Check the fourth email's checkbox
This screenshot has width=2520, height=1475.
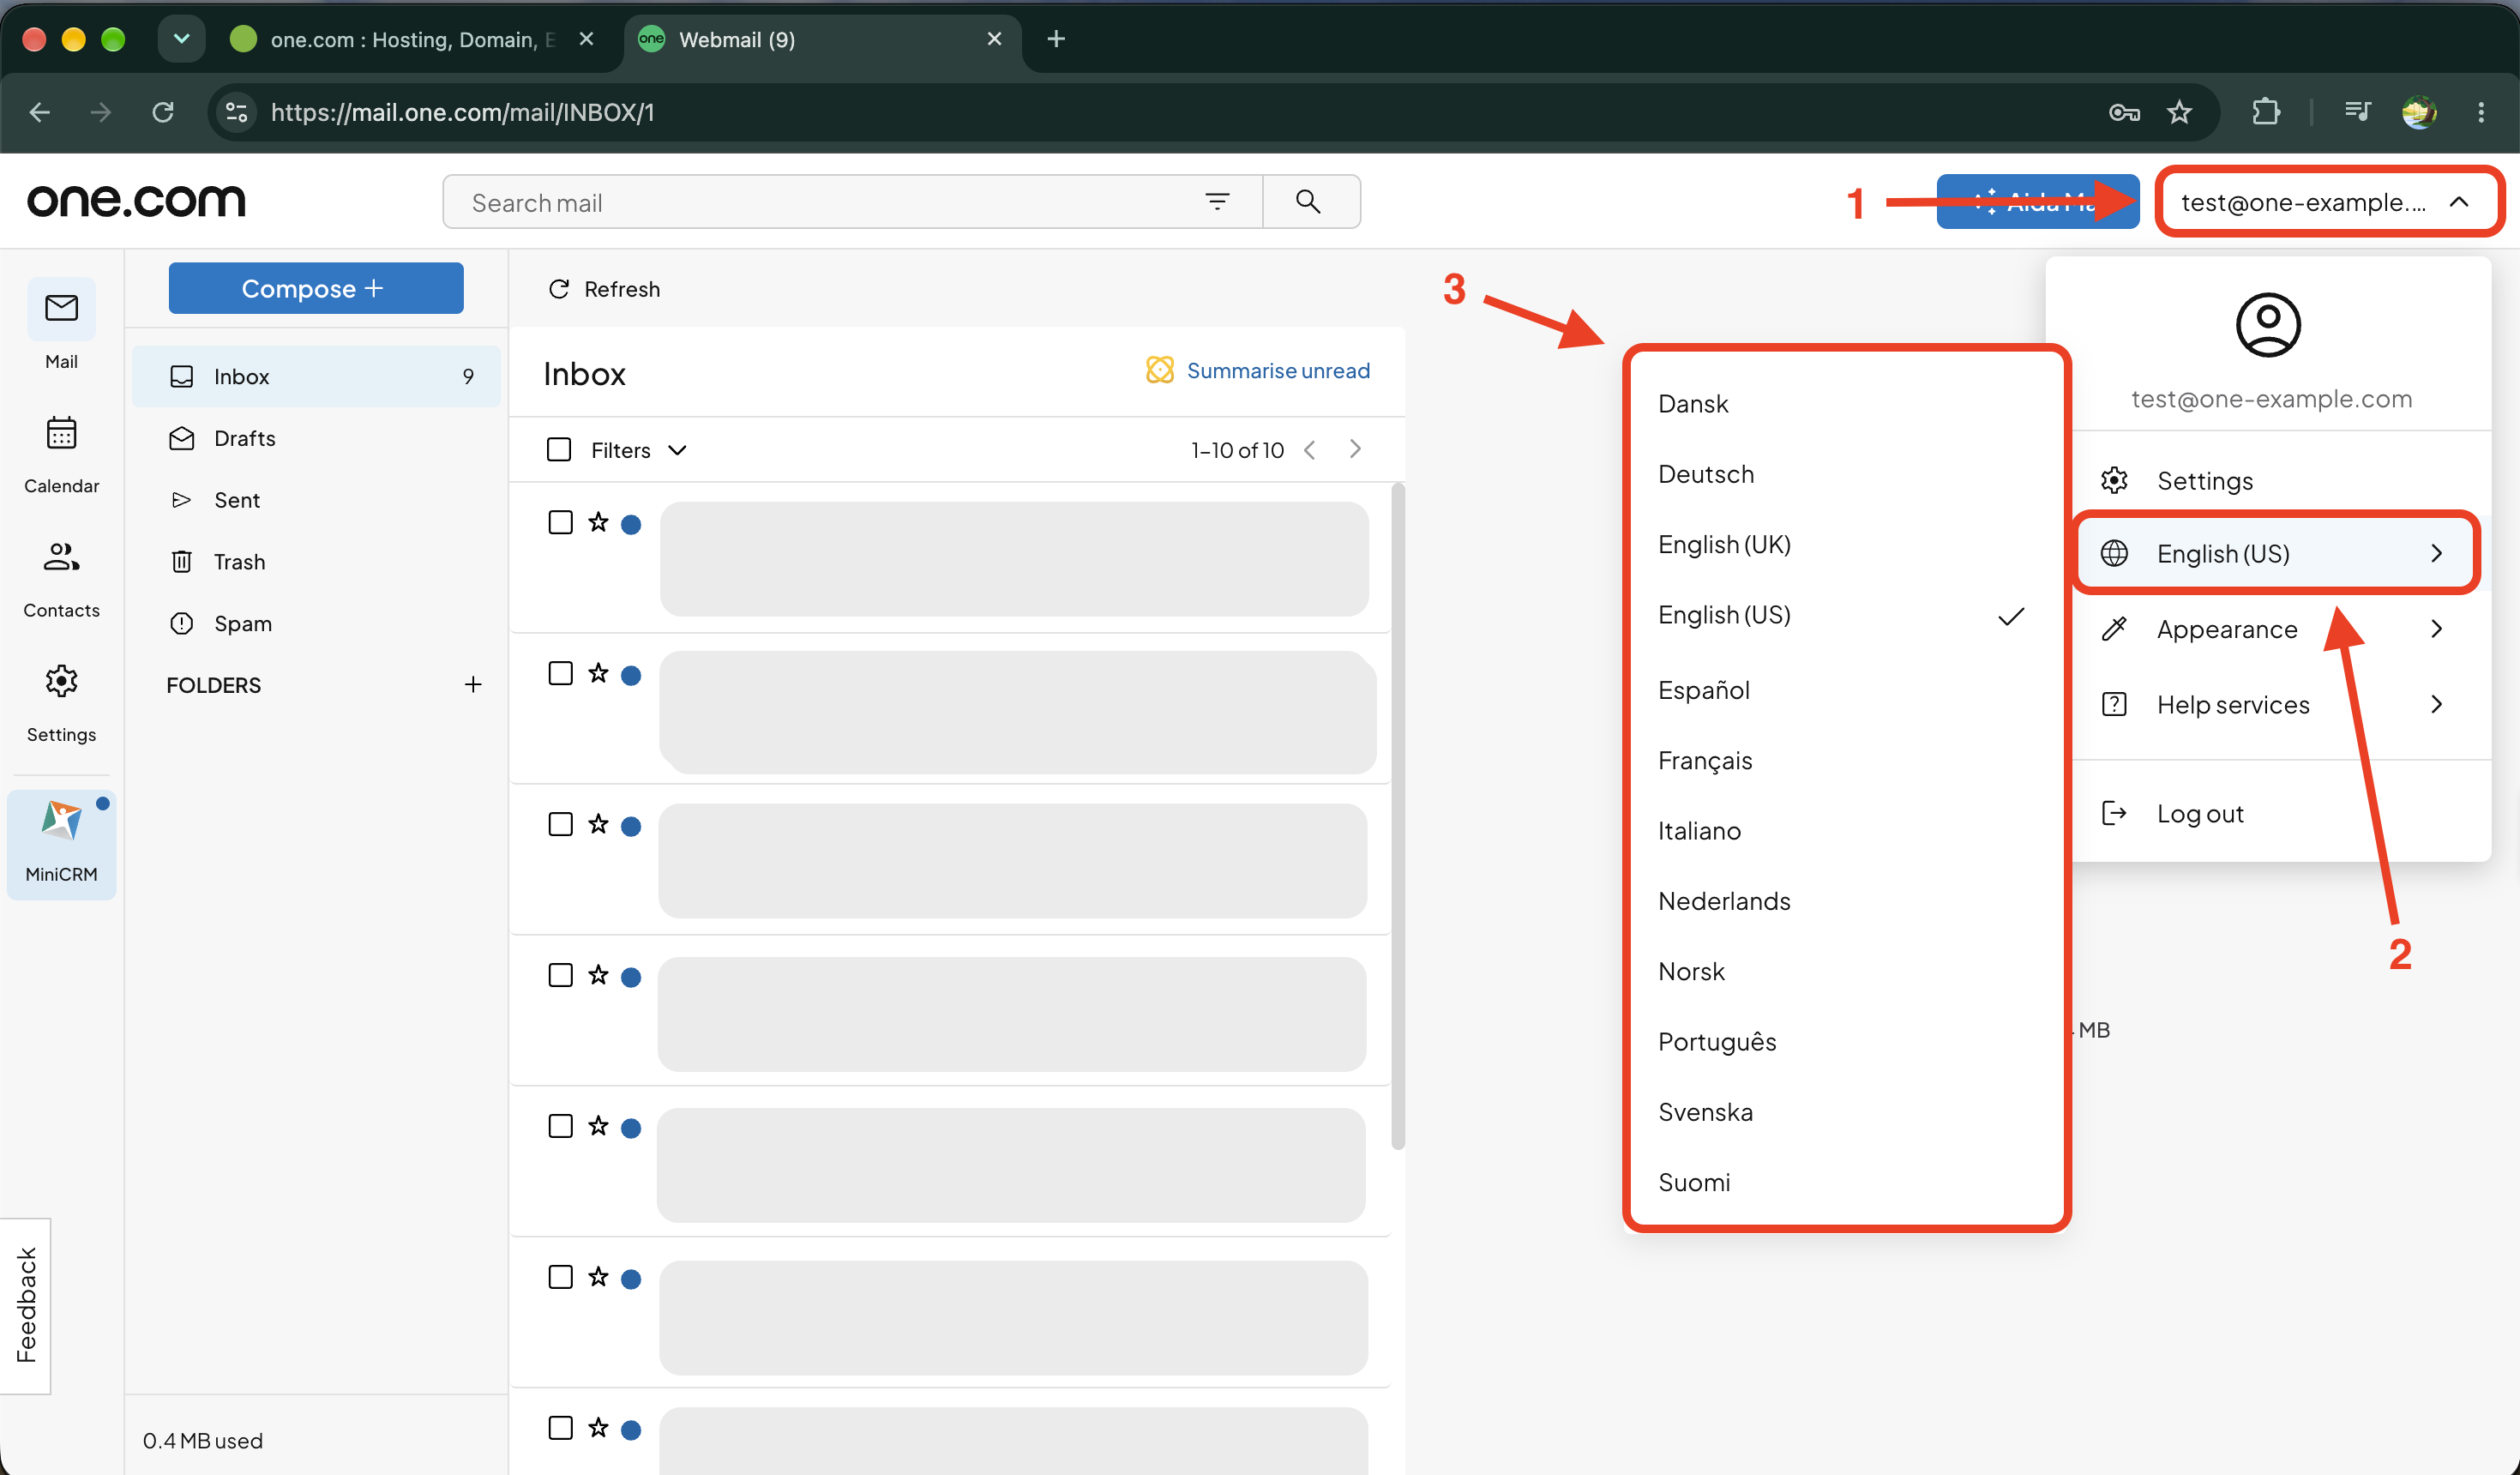pyautogui.click(x=560, y=975)
